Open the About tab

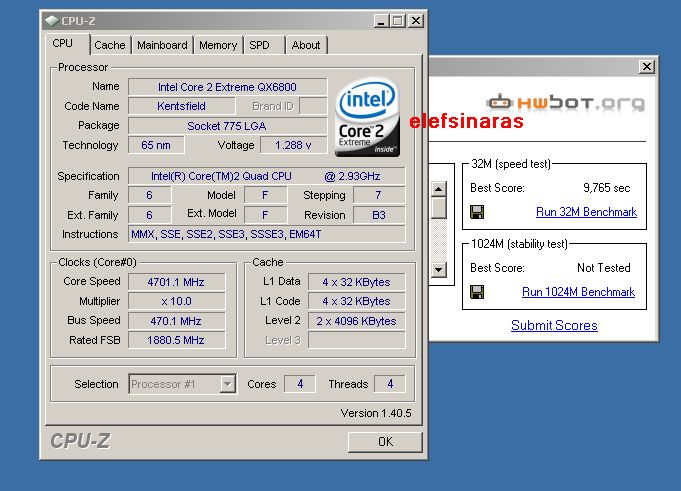click(x=306, y=45)
